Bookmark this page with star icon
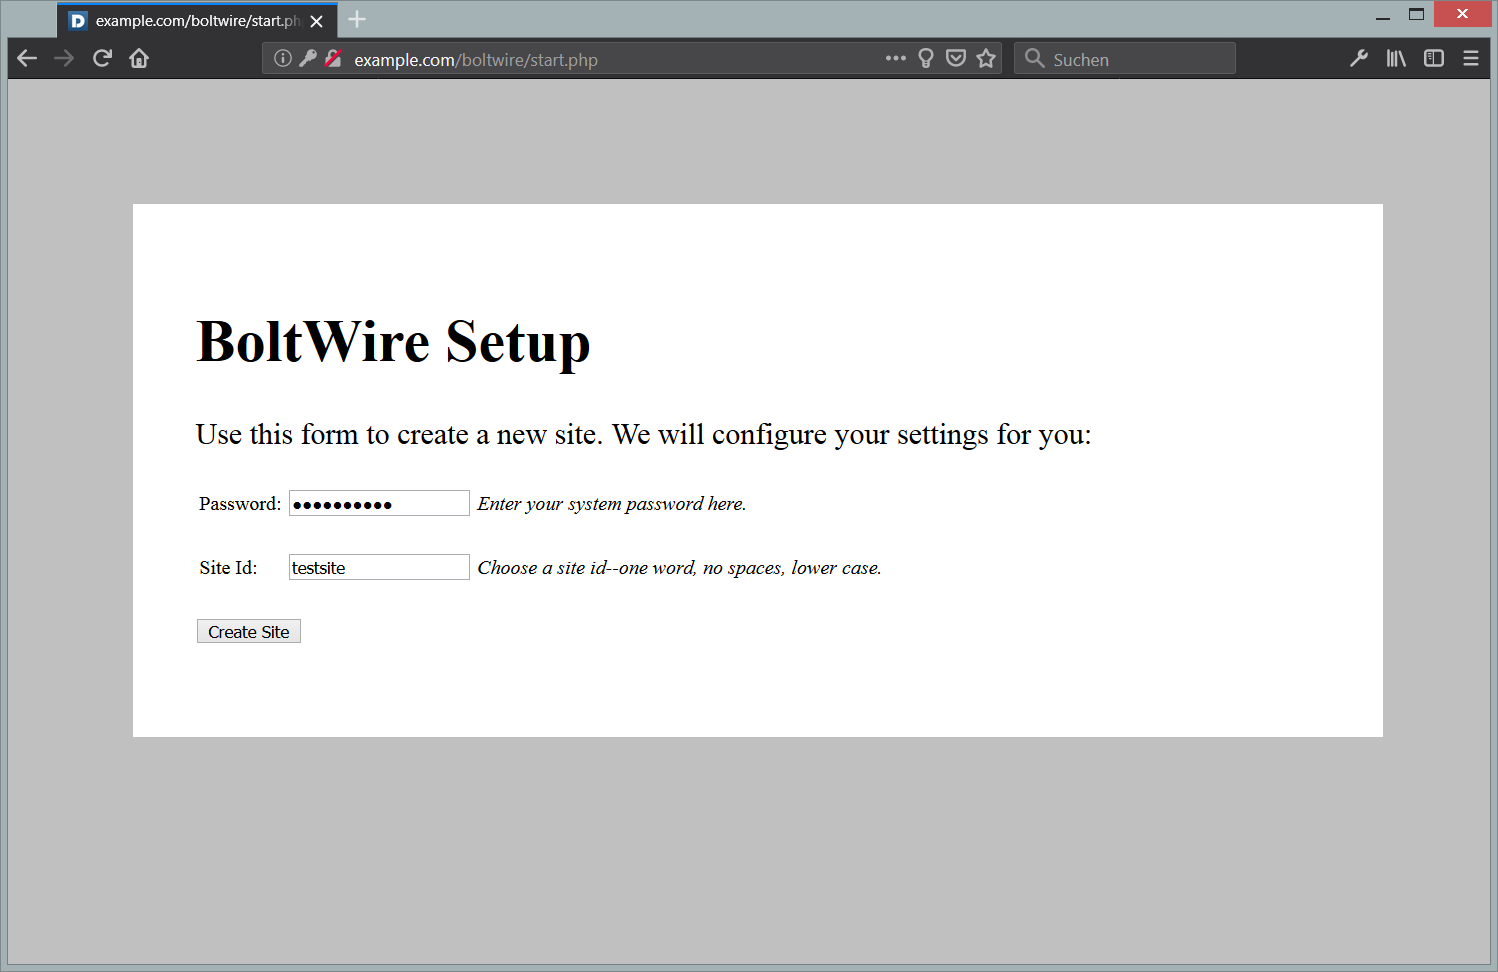 (x=986, y=59)
